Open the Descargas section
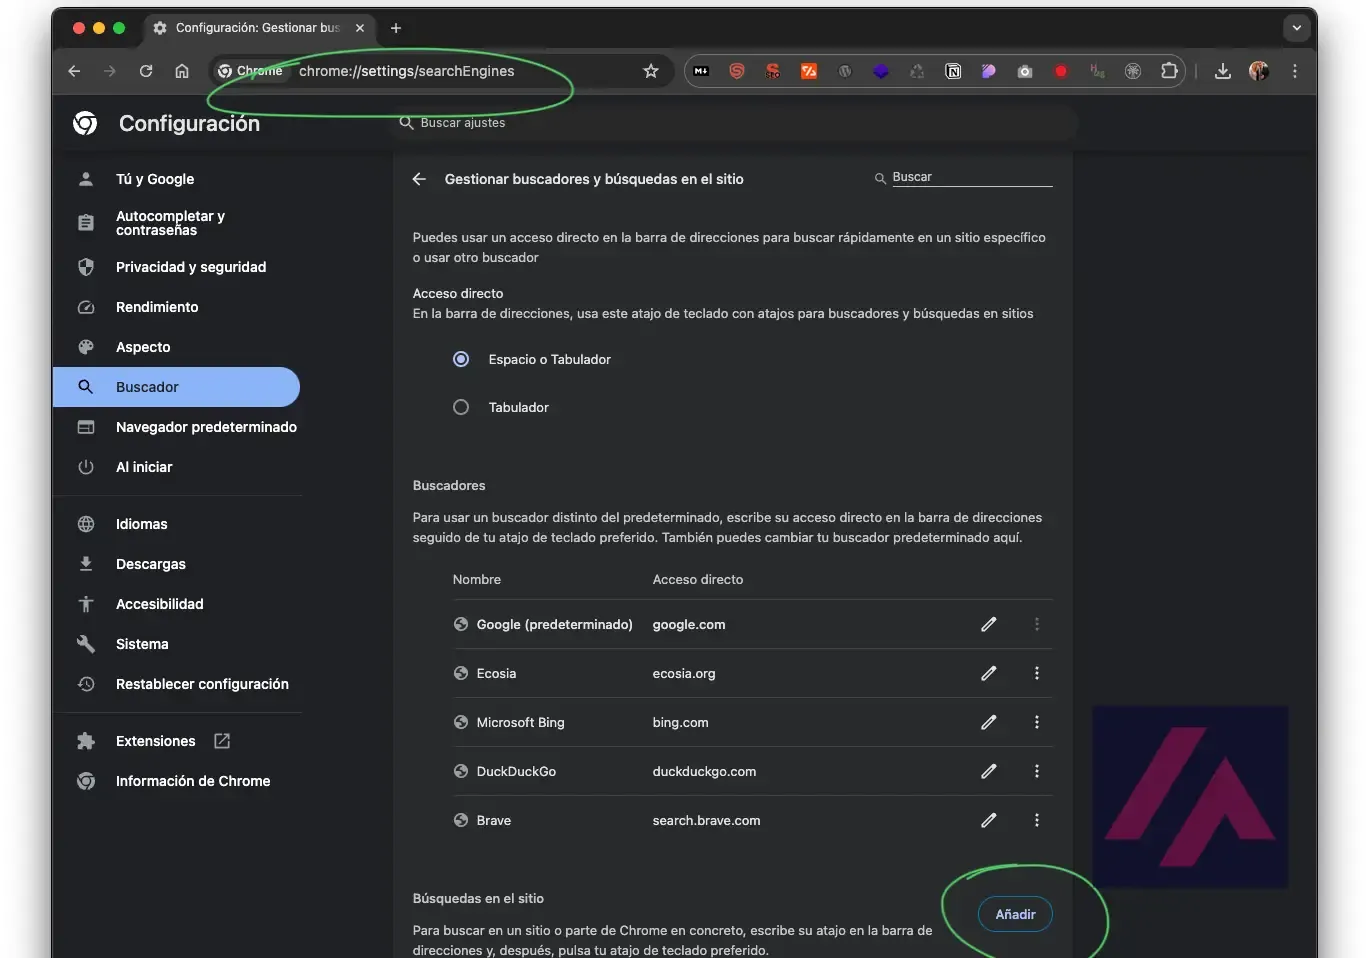Viewport: 1366px width, 958px height. (177, 564)
